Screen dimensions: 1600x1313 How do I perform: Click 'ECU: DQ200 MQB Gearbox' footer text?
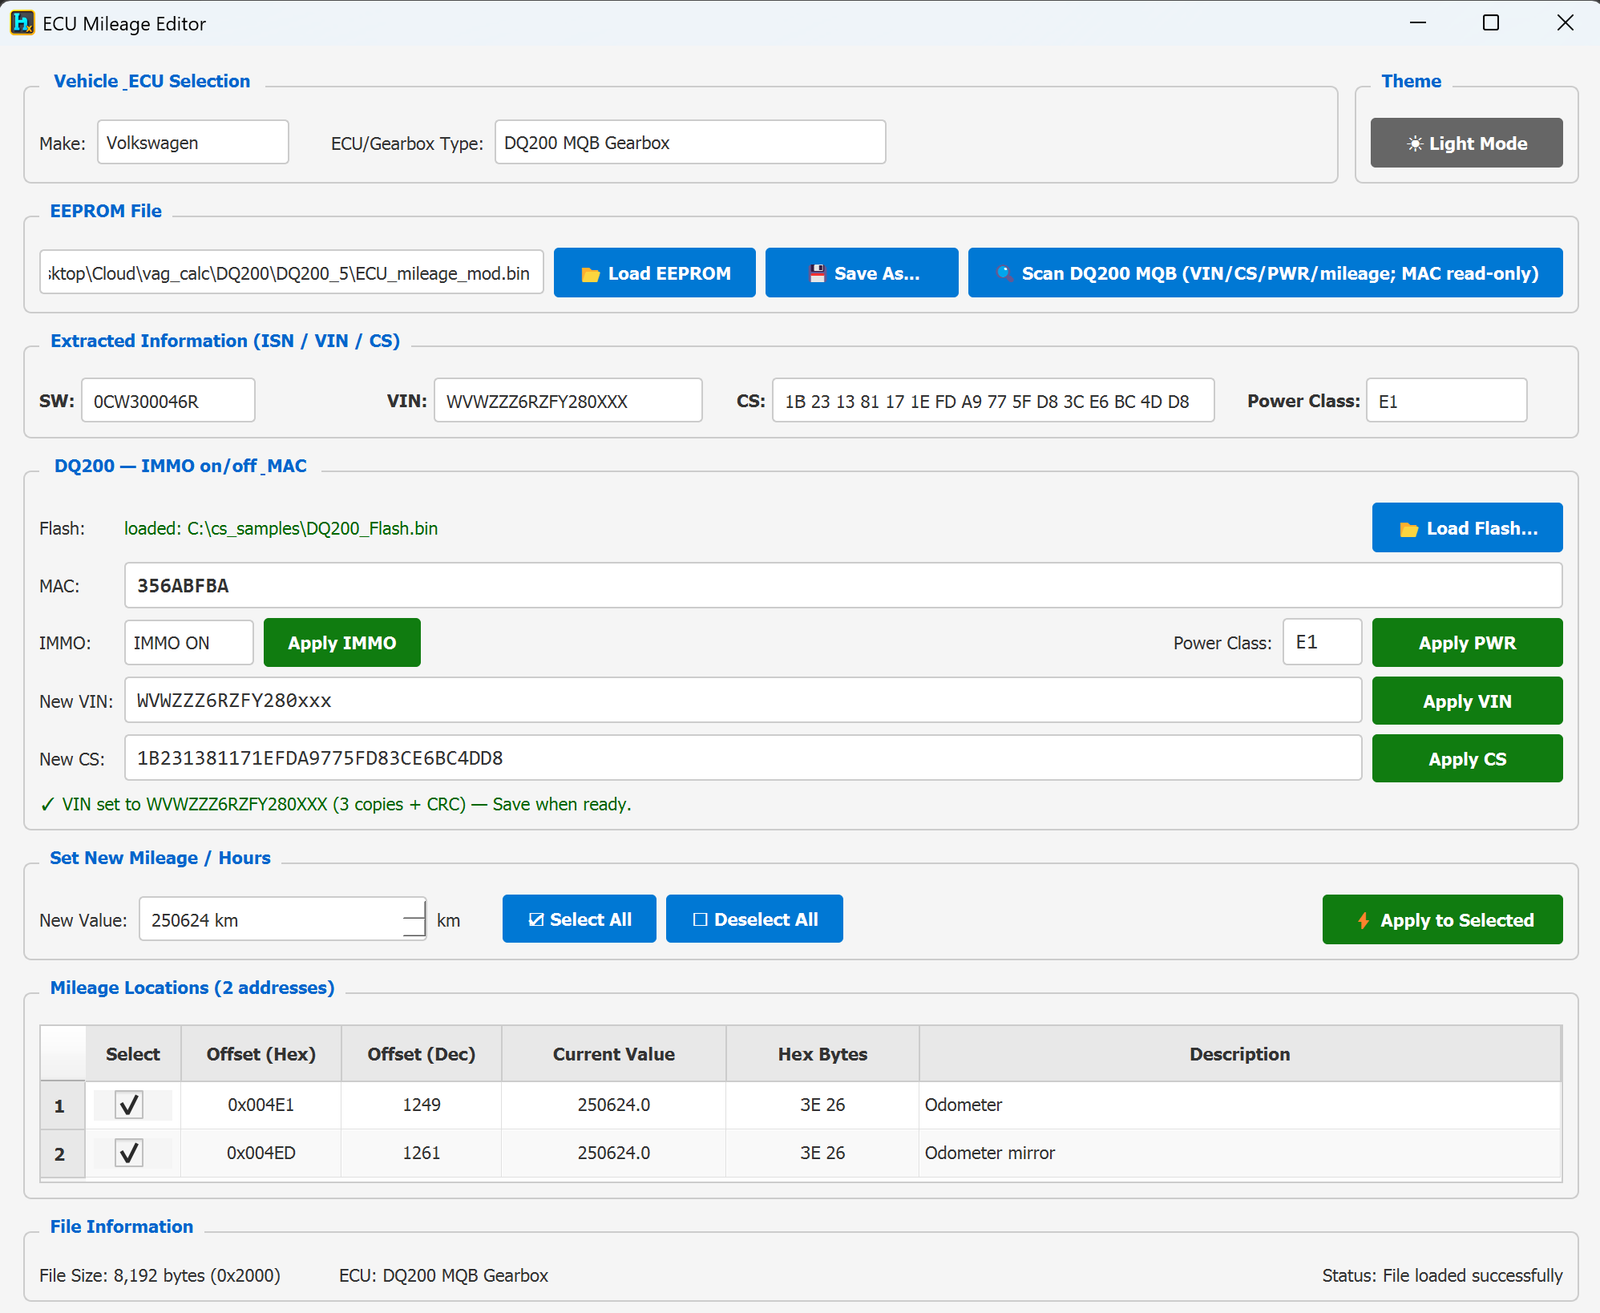(444, 1275)
